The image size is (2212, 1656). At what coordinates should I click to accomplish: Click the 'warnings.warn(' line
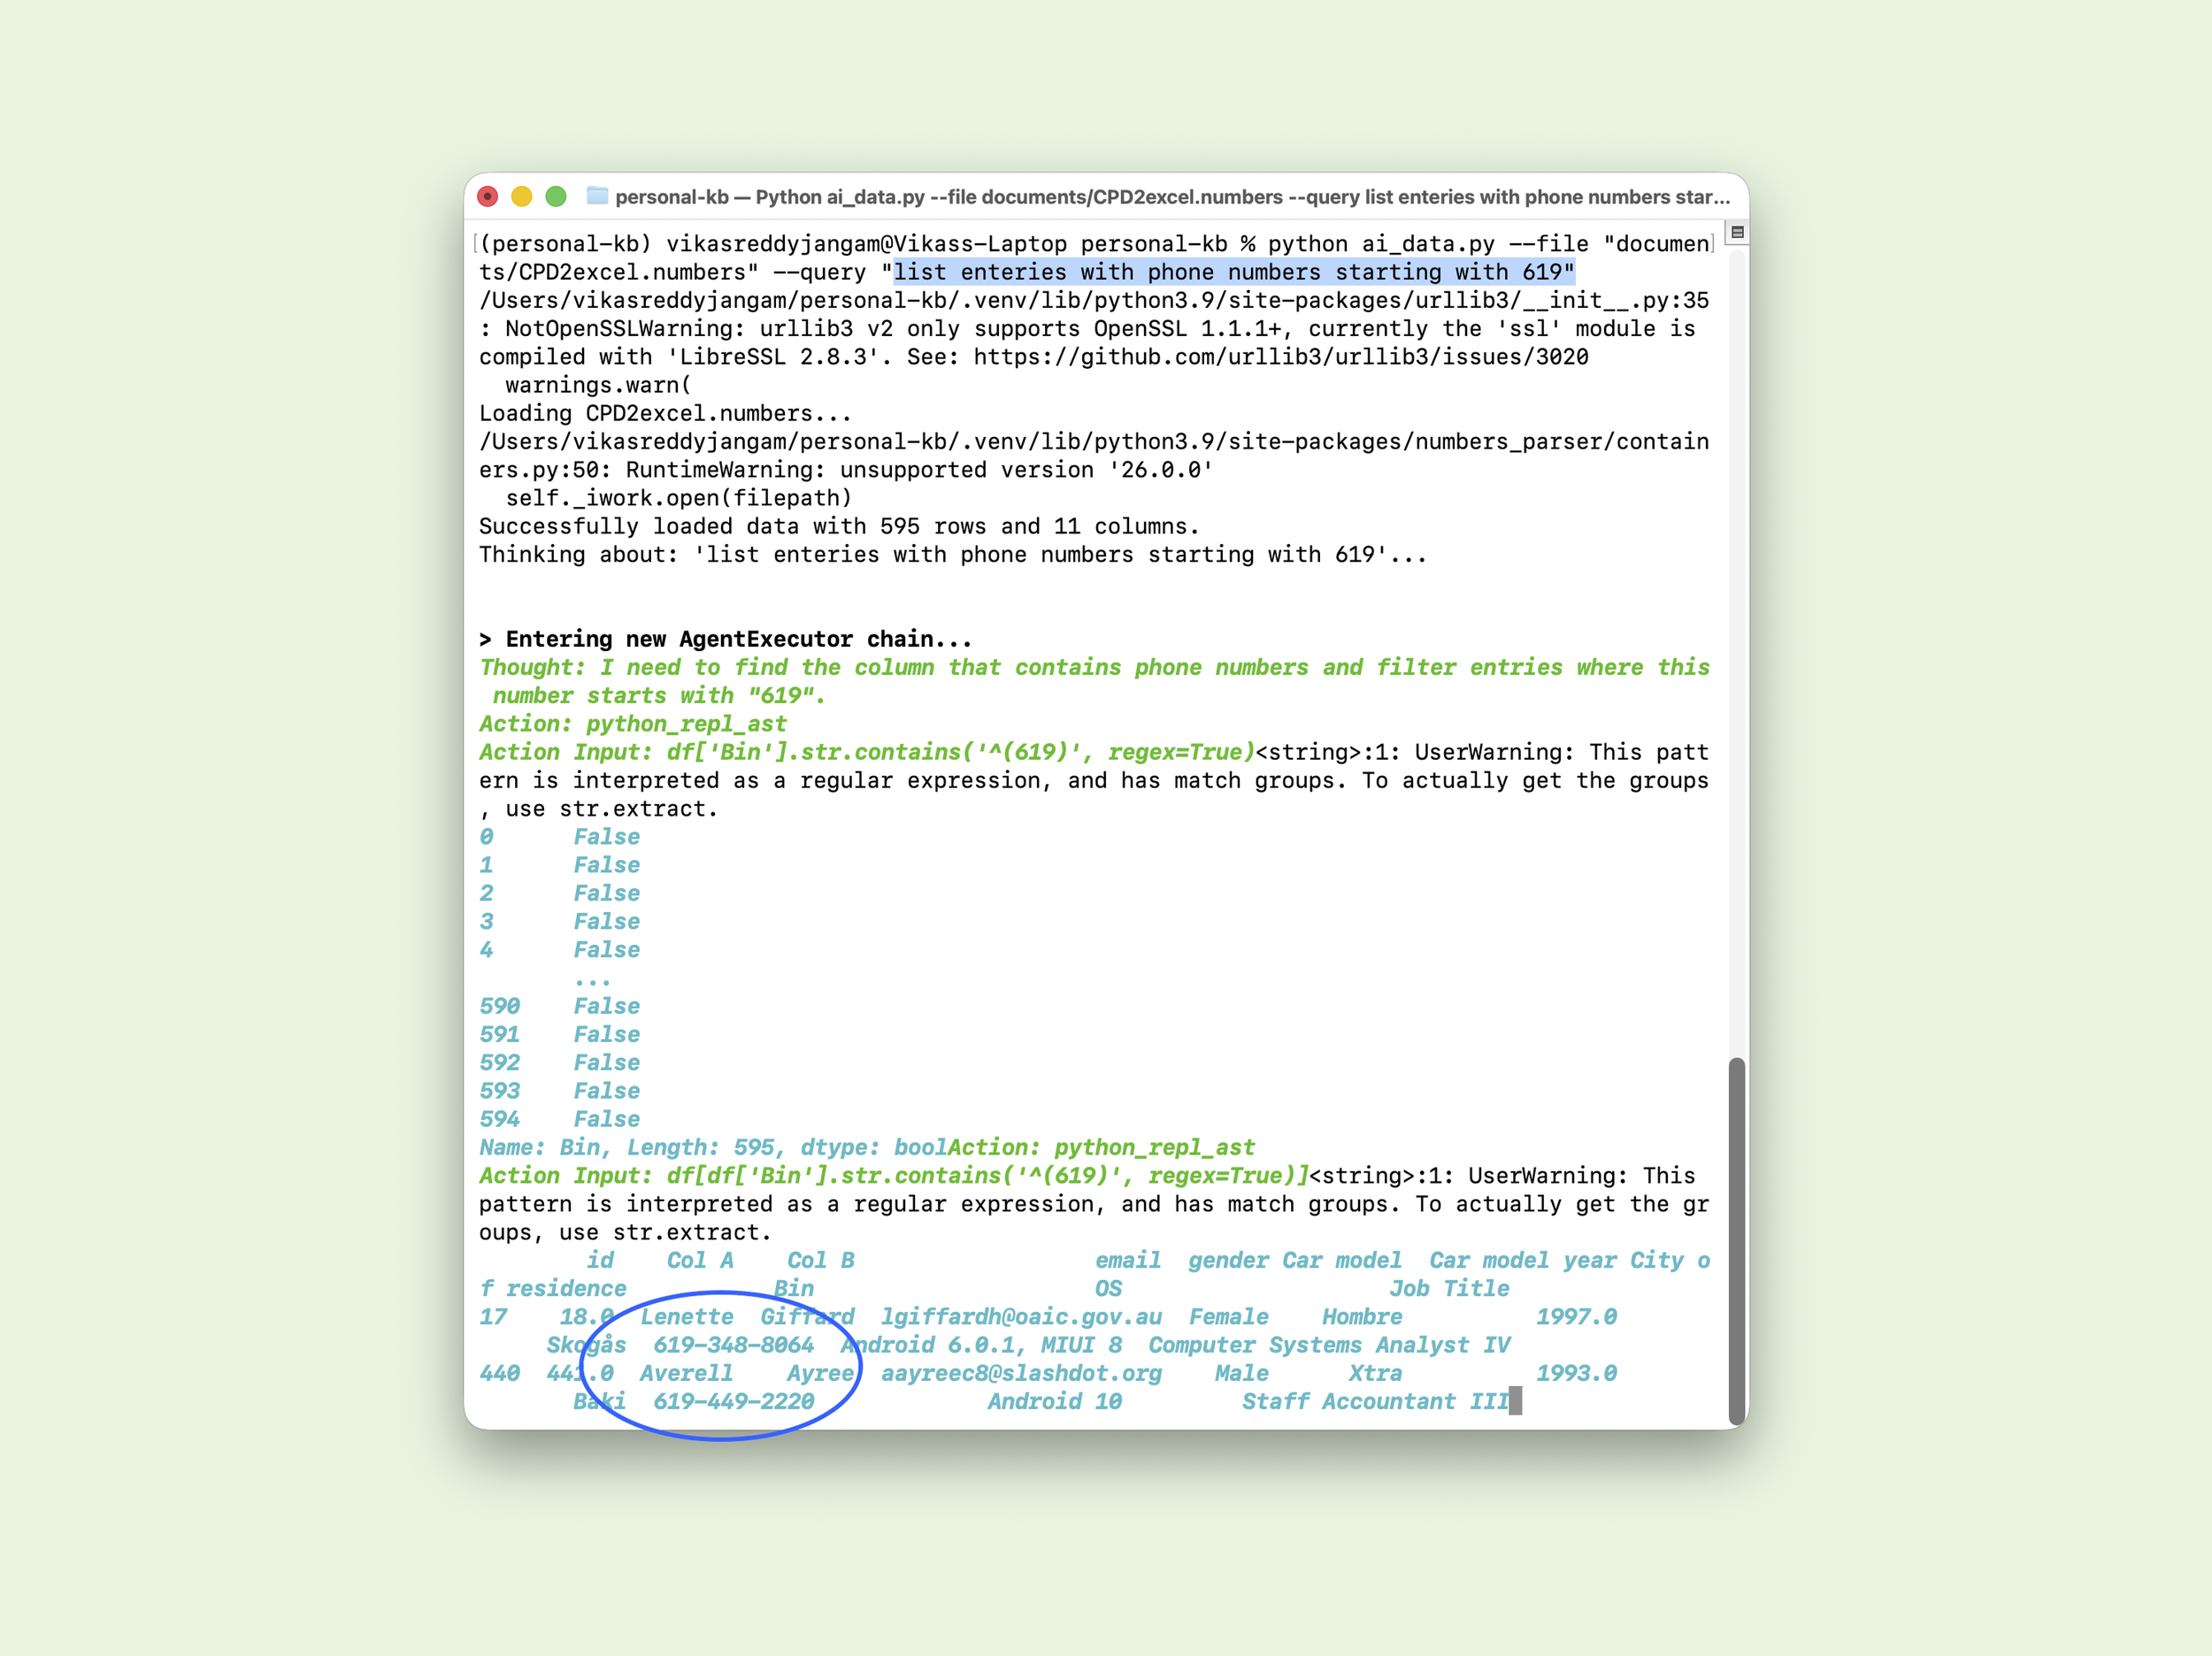tap(598, 385)
